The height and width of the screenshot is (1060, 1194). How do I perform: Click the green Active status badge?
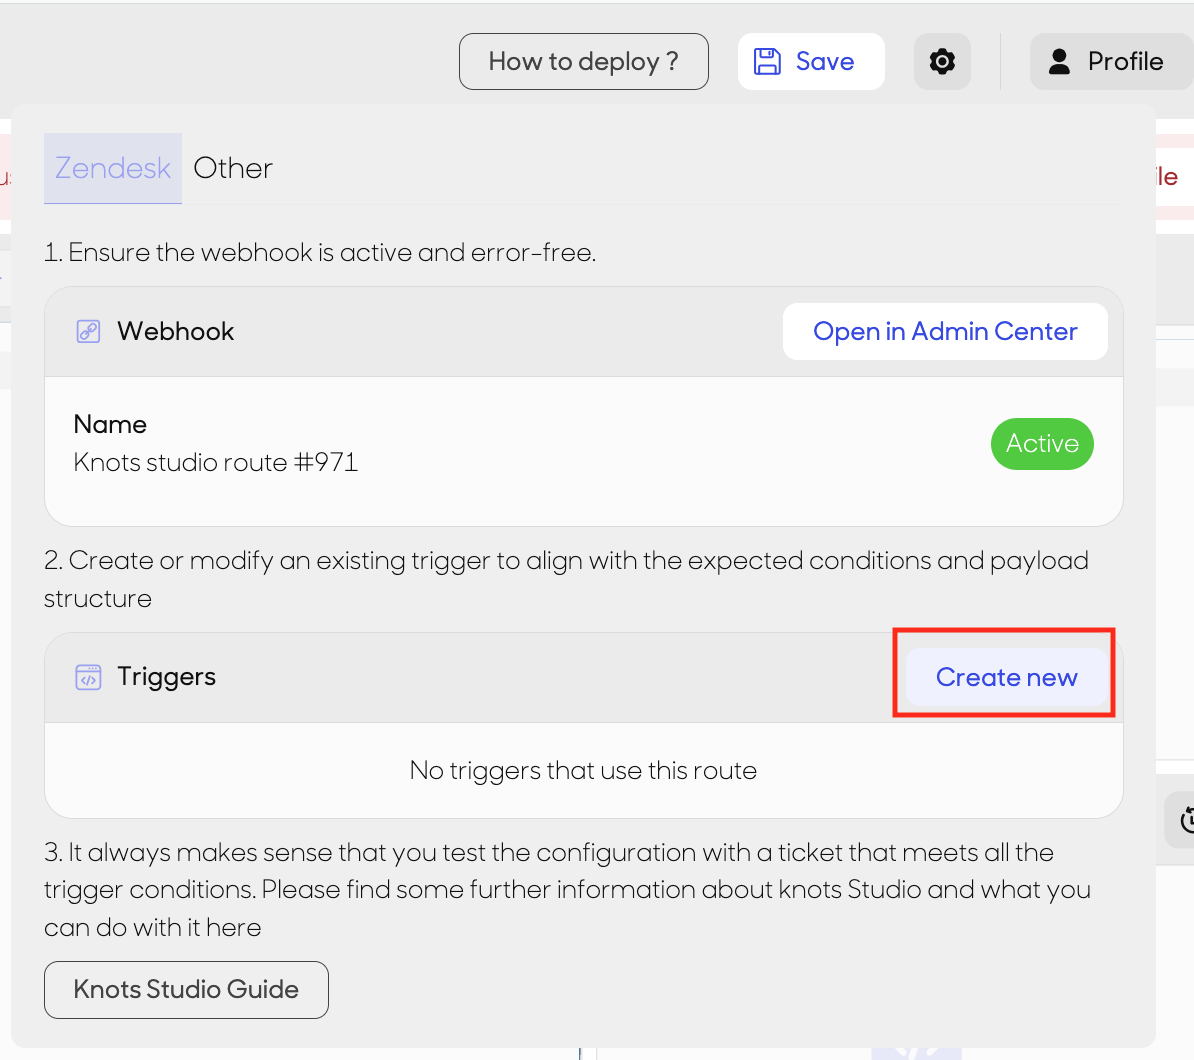coord(1042,443)
